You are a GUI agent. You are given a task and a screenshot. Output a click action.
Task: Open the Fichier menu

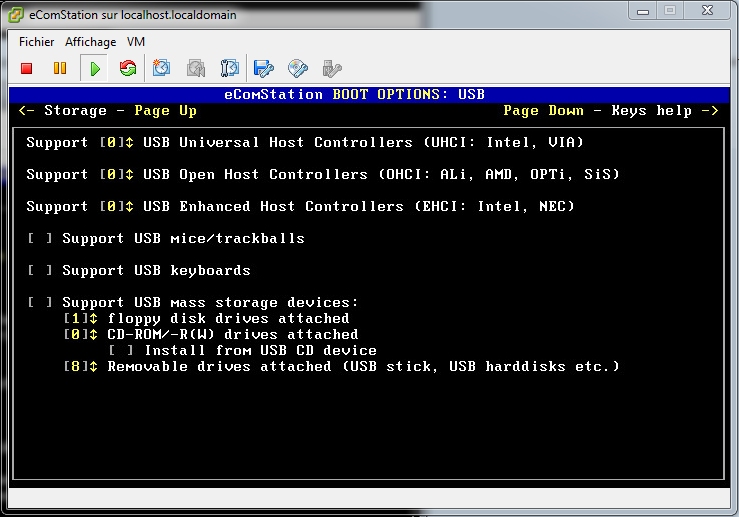pyautogui.click(x=36, y=42)
